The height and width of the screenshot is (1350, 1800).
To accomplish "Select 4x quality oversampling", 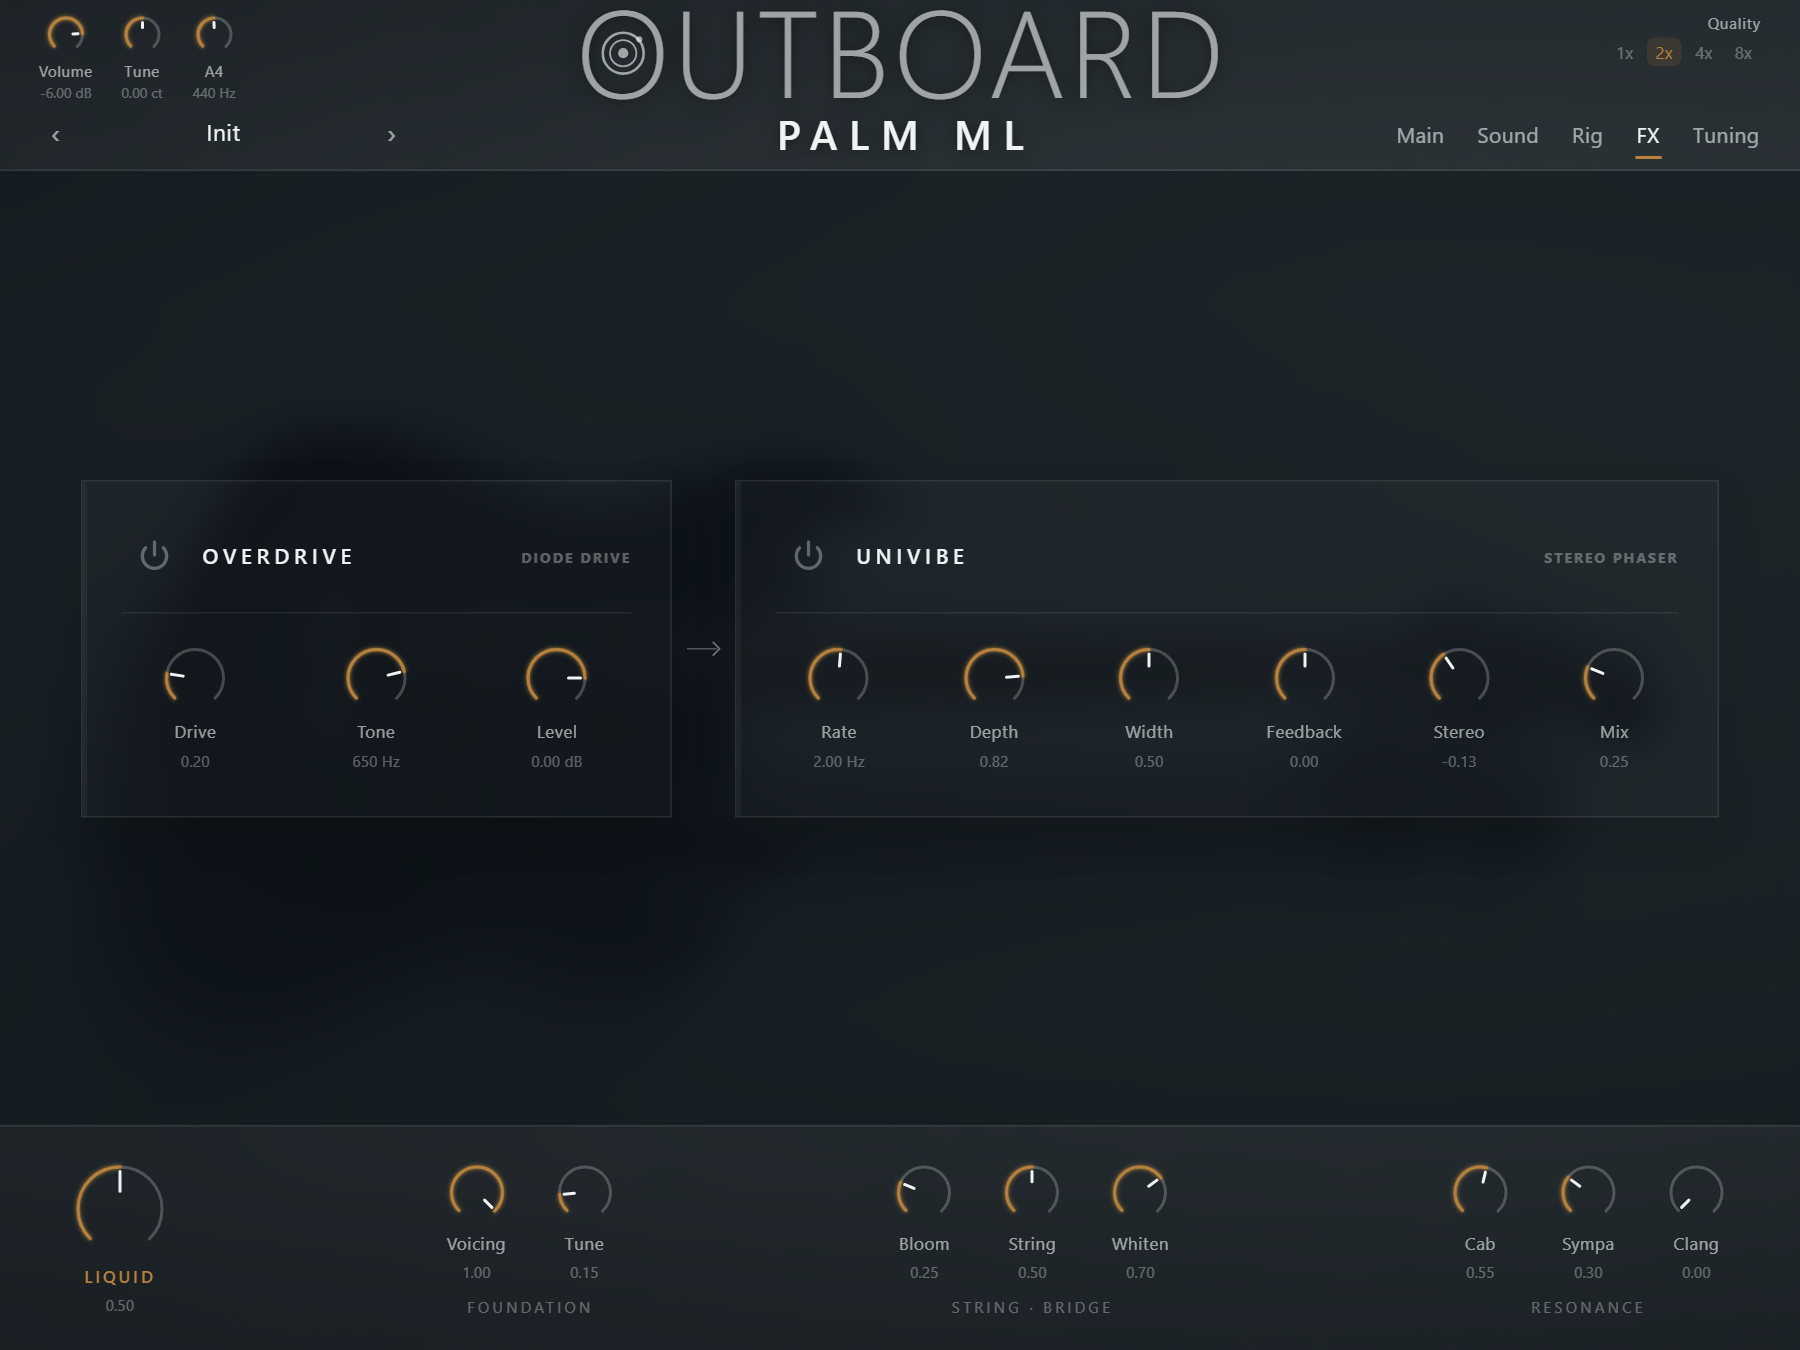I will coord(1704,53).
